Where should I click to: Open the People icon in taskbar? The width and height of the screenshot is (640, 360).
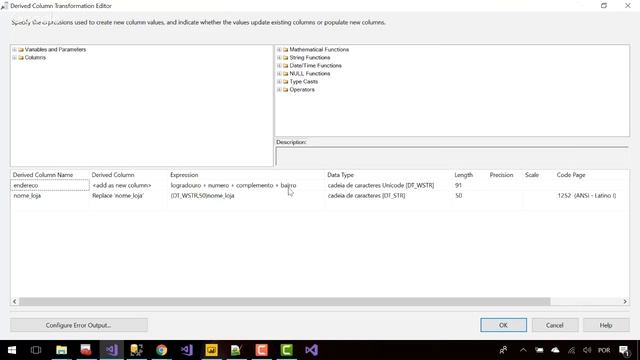pyautogui.click(x=503, y=350)
